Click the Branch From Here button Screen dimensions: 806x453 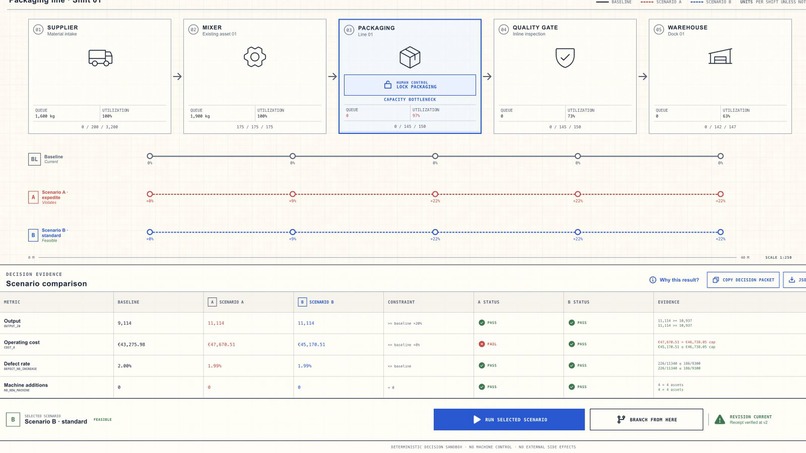[646, 420]
